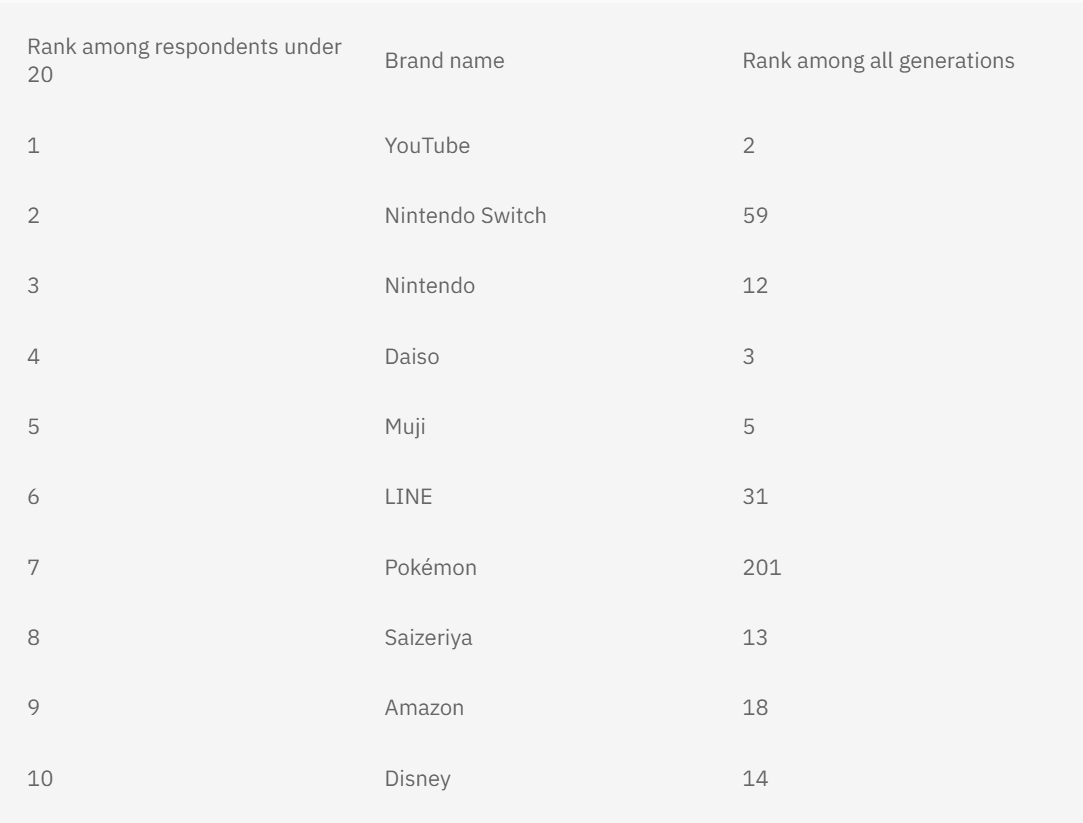
Task: Click the under-20 rank 10 cell
Action: tap(40, 779)
